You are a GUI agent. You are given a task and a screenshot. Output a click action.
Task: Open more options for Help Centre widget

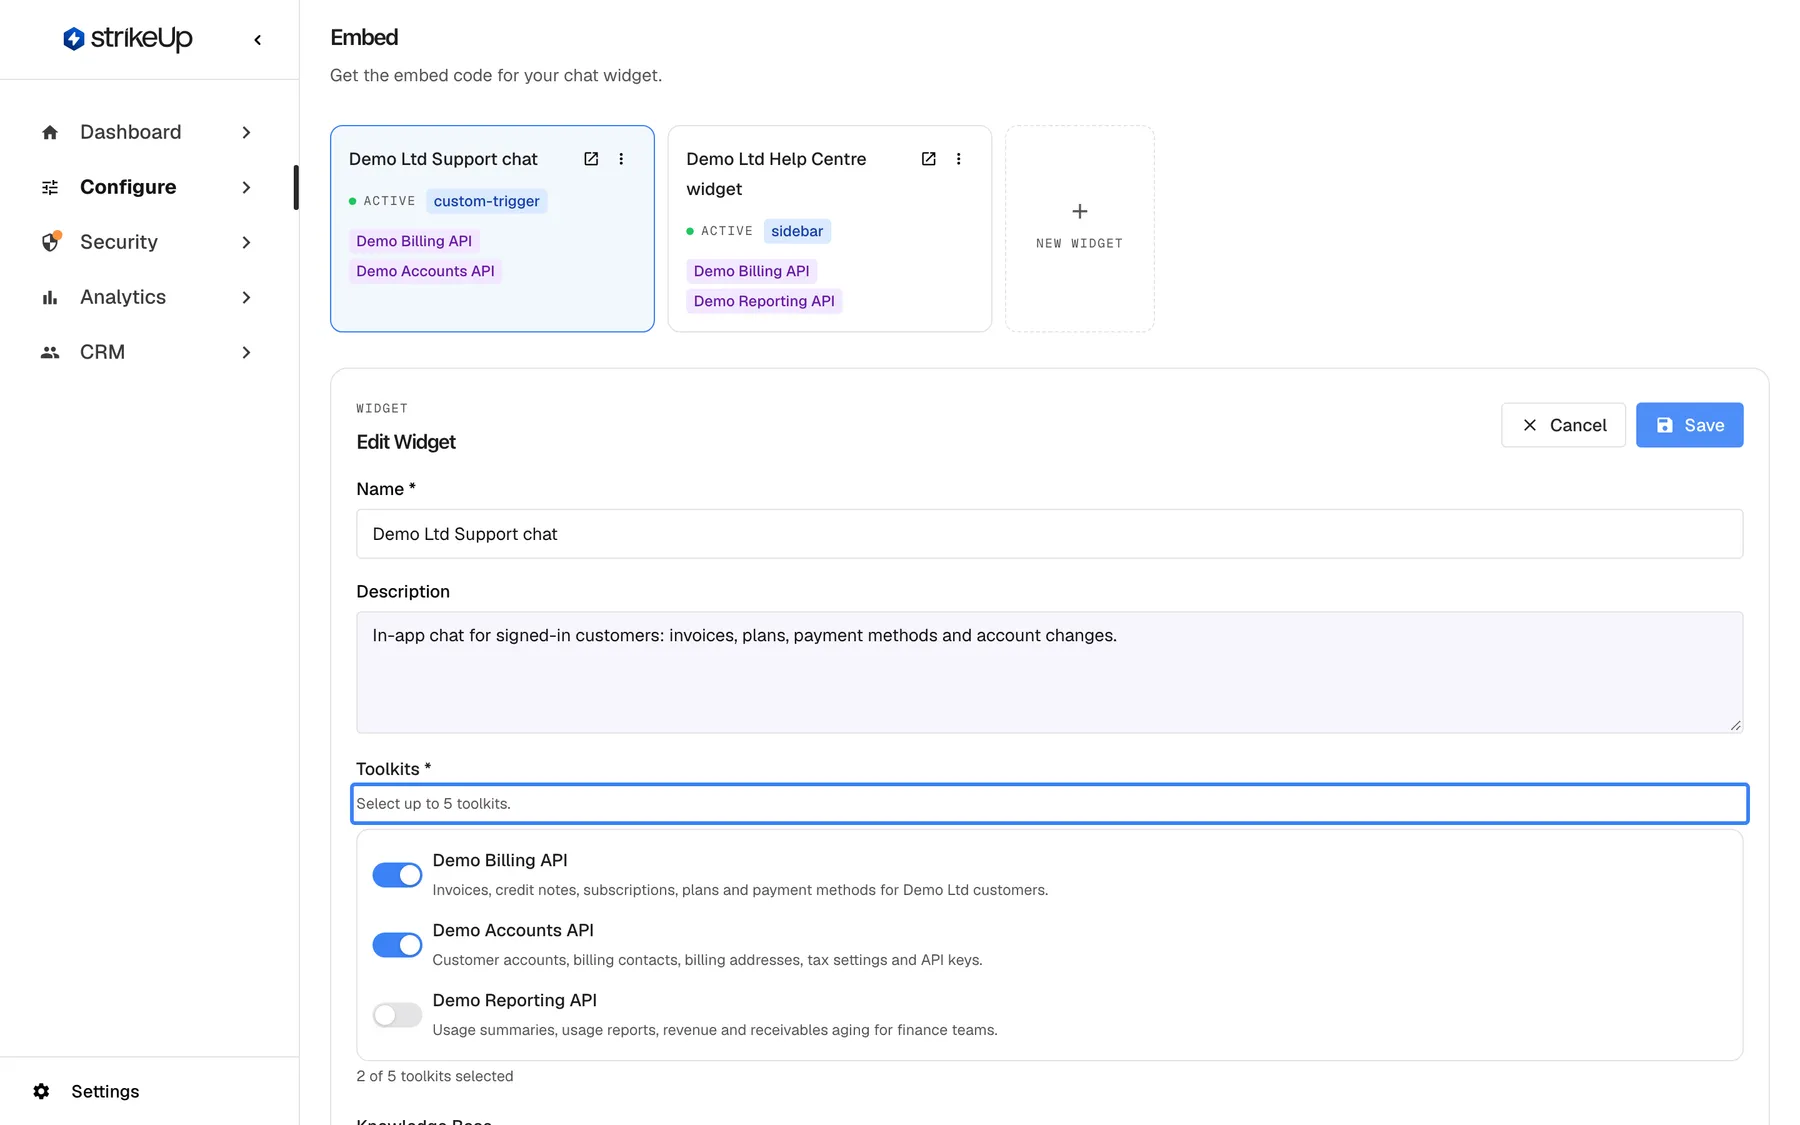coord(958,159)
